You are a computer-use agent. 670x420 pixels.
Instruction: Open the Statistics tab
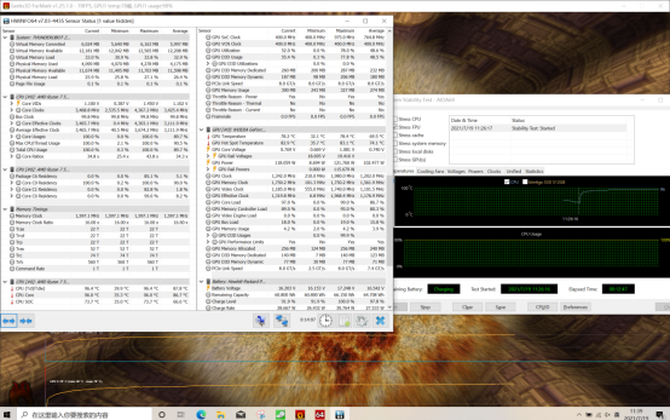coord(534,171)
